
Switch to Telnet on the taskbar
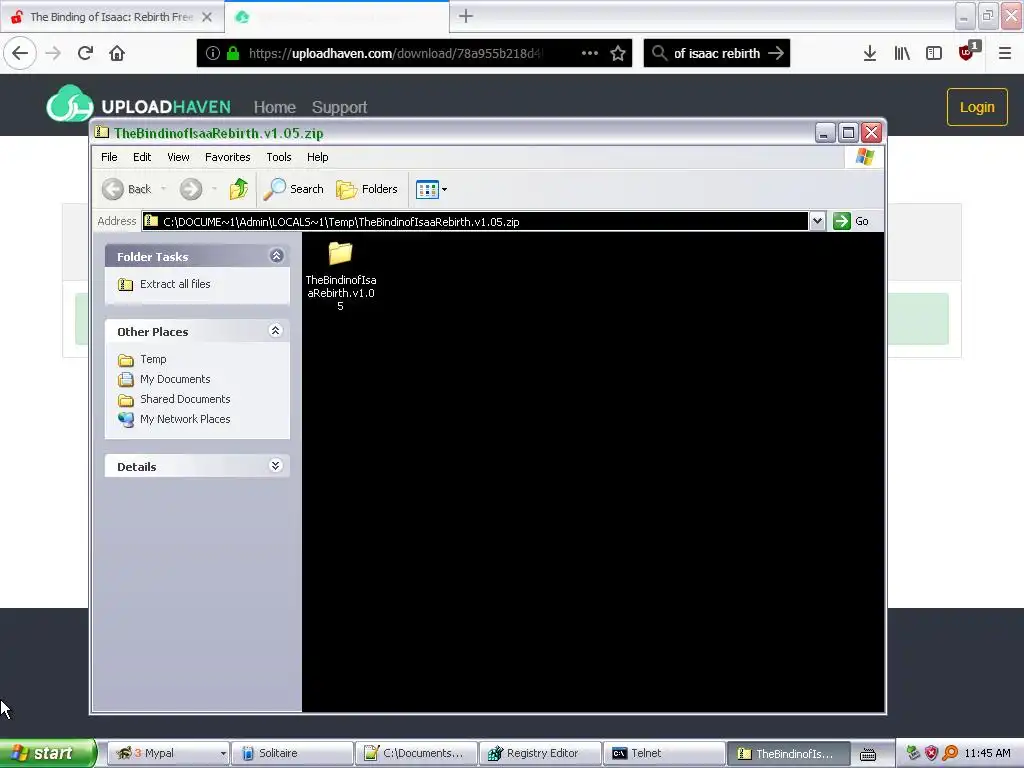664,754
